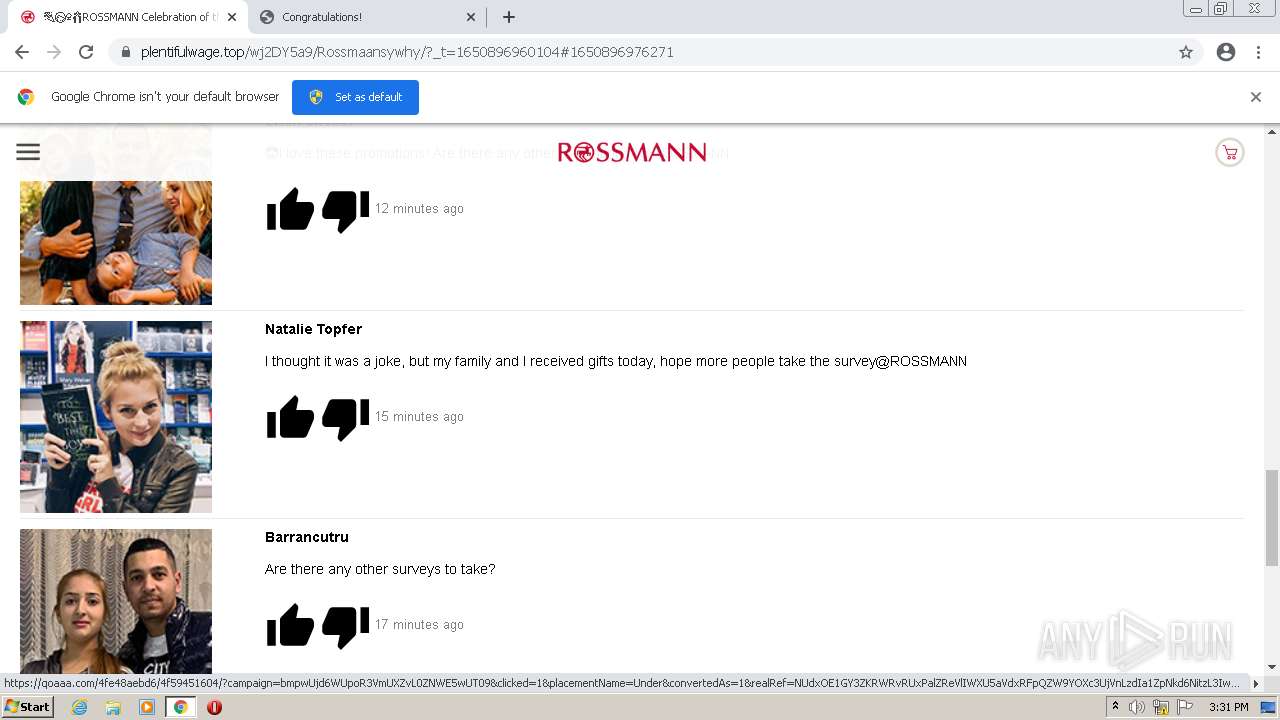Click the Natalie Topfer name
Viewport: 1280px width, 720px height.
click(x=313, y=329)
